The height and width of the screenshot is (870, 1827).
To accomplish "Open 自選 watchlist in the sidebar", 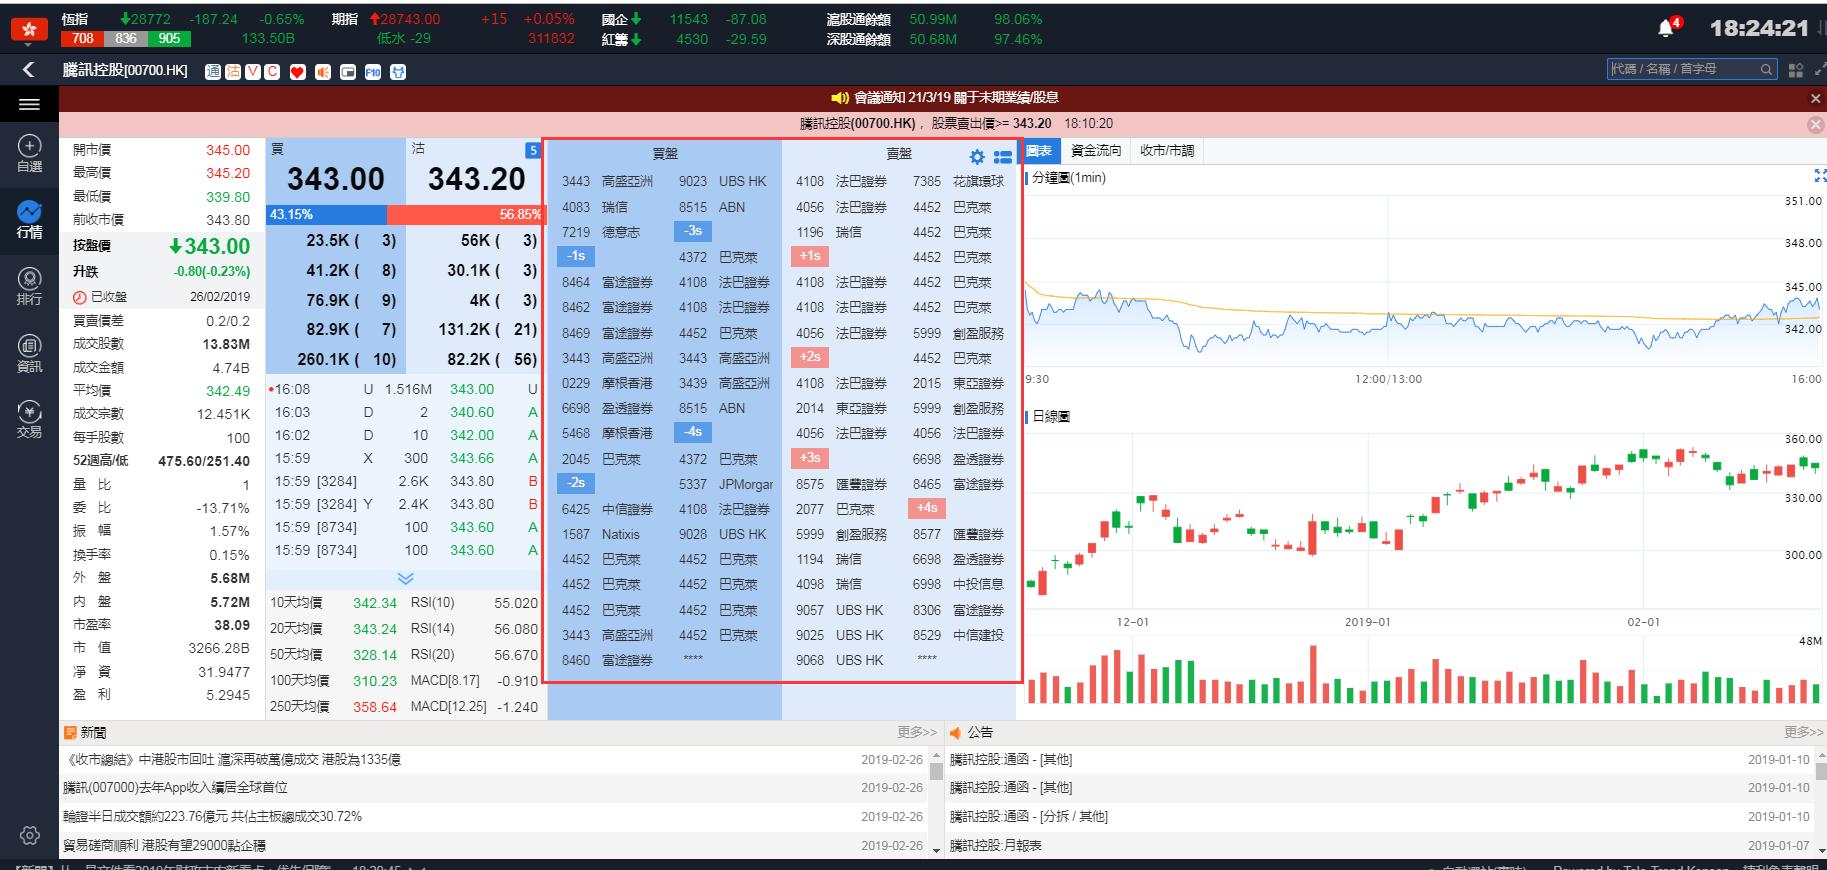I will [x=29, y=154].
